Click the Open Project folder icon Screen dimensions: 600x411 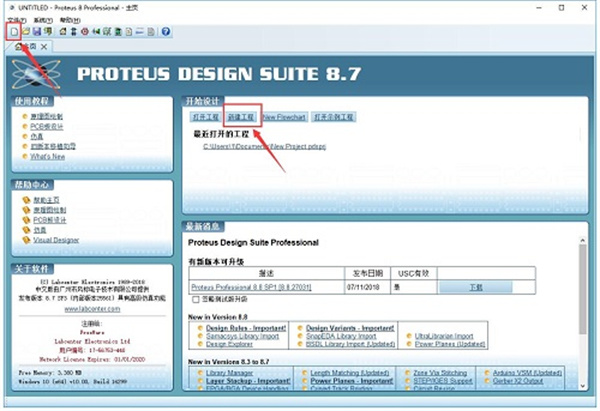pyautogui.click(x=24, y=32)
